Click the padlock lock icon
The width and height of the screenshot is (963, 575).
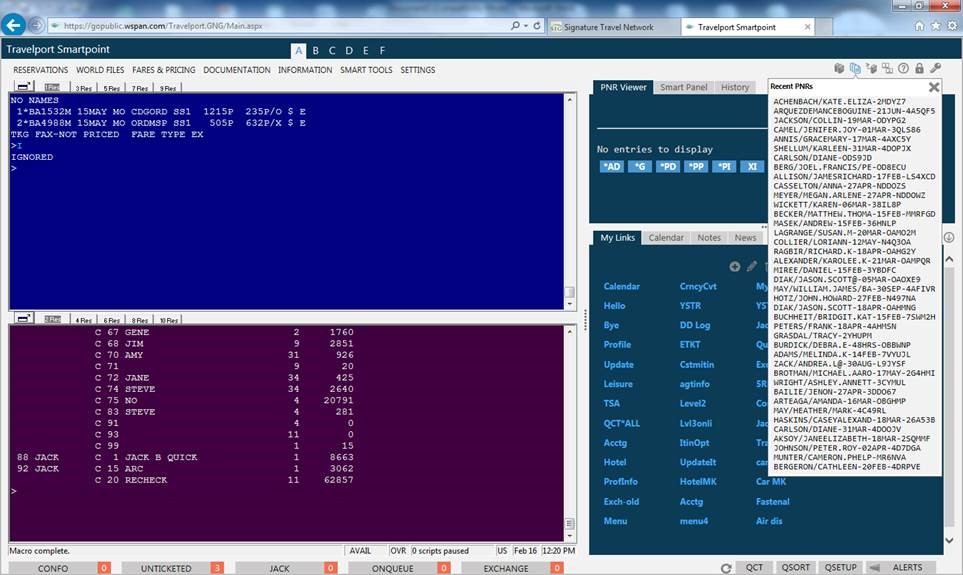pos(919,68)
